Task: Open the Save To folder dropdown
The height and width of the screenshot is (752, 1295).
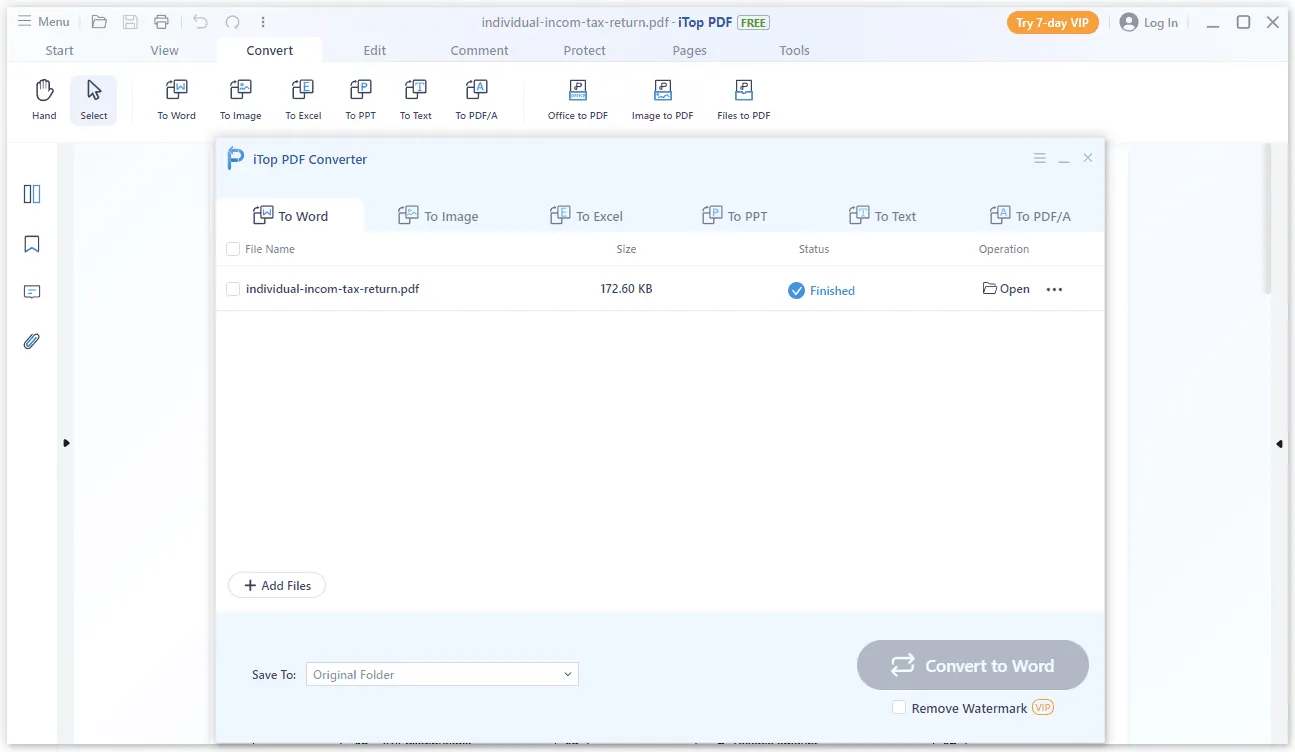Action: [x=442, y=675]
